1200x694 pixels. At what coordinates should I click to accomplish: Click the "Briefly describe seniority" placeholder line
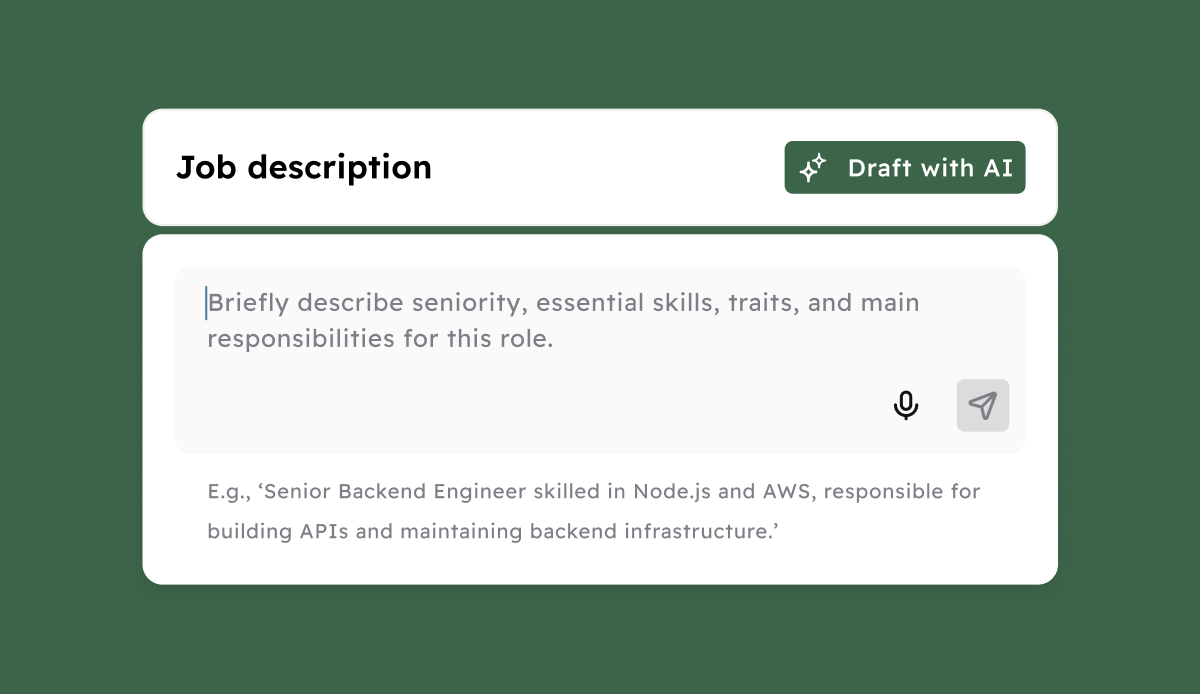(x=563, y=303)
